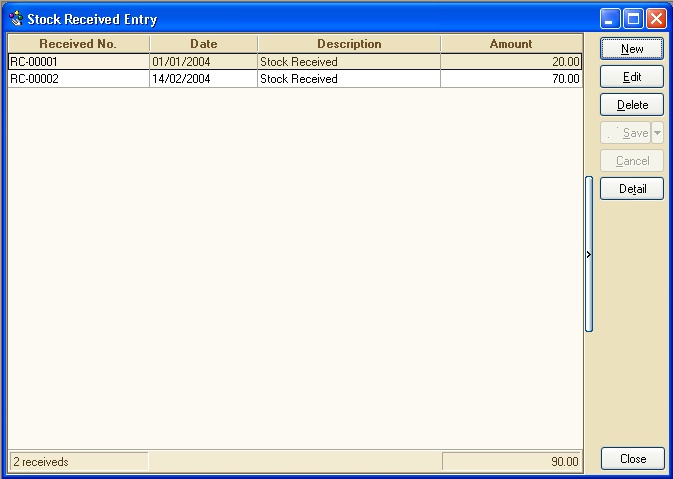The image size is (673, 479).
Task: Select row RC-00001
Action: tap(295, 62)
